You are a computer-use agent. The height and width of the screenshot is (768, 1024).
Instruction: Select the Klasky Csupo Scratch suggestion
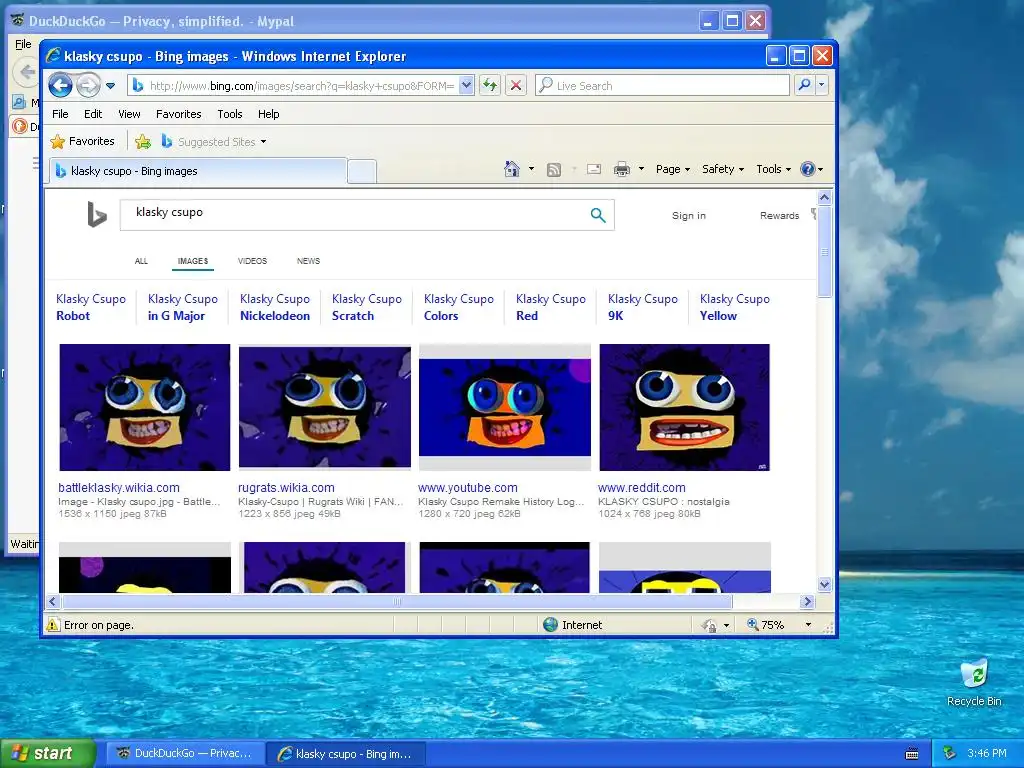click(367, 308)
